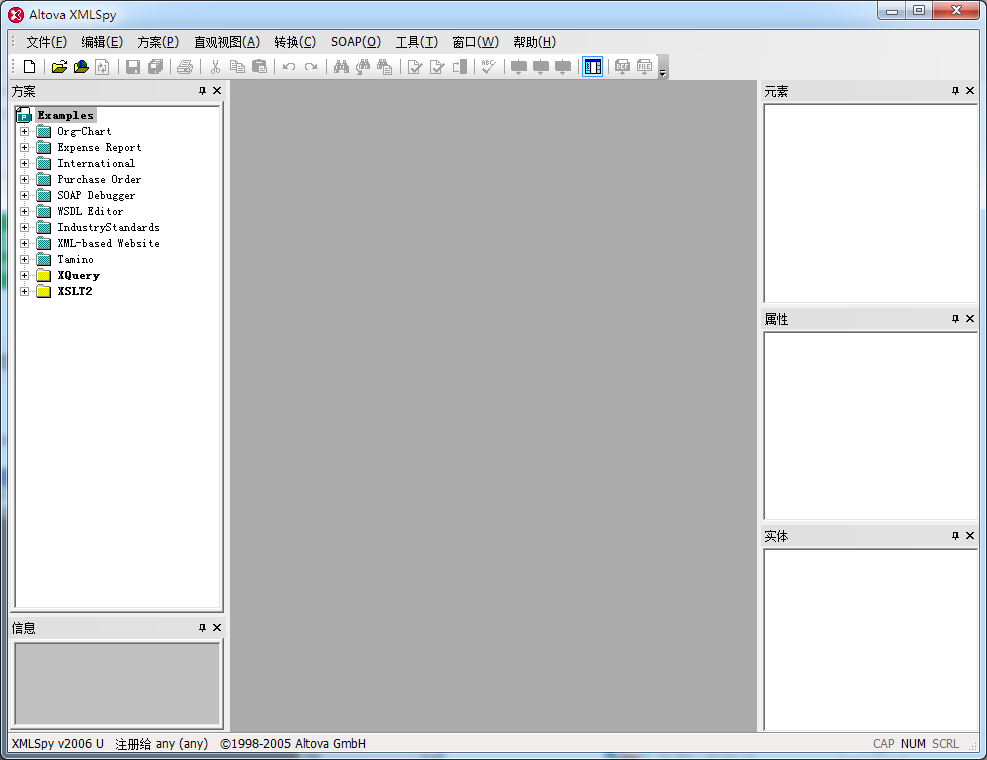
Task: Expand the Expense Report folder
Action: pos(25,147)
